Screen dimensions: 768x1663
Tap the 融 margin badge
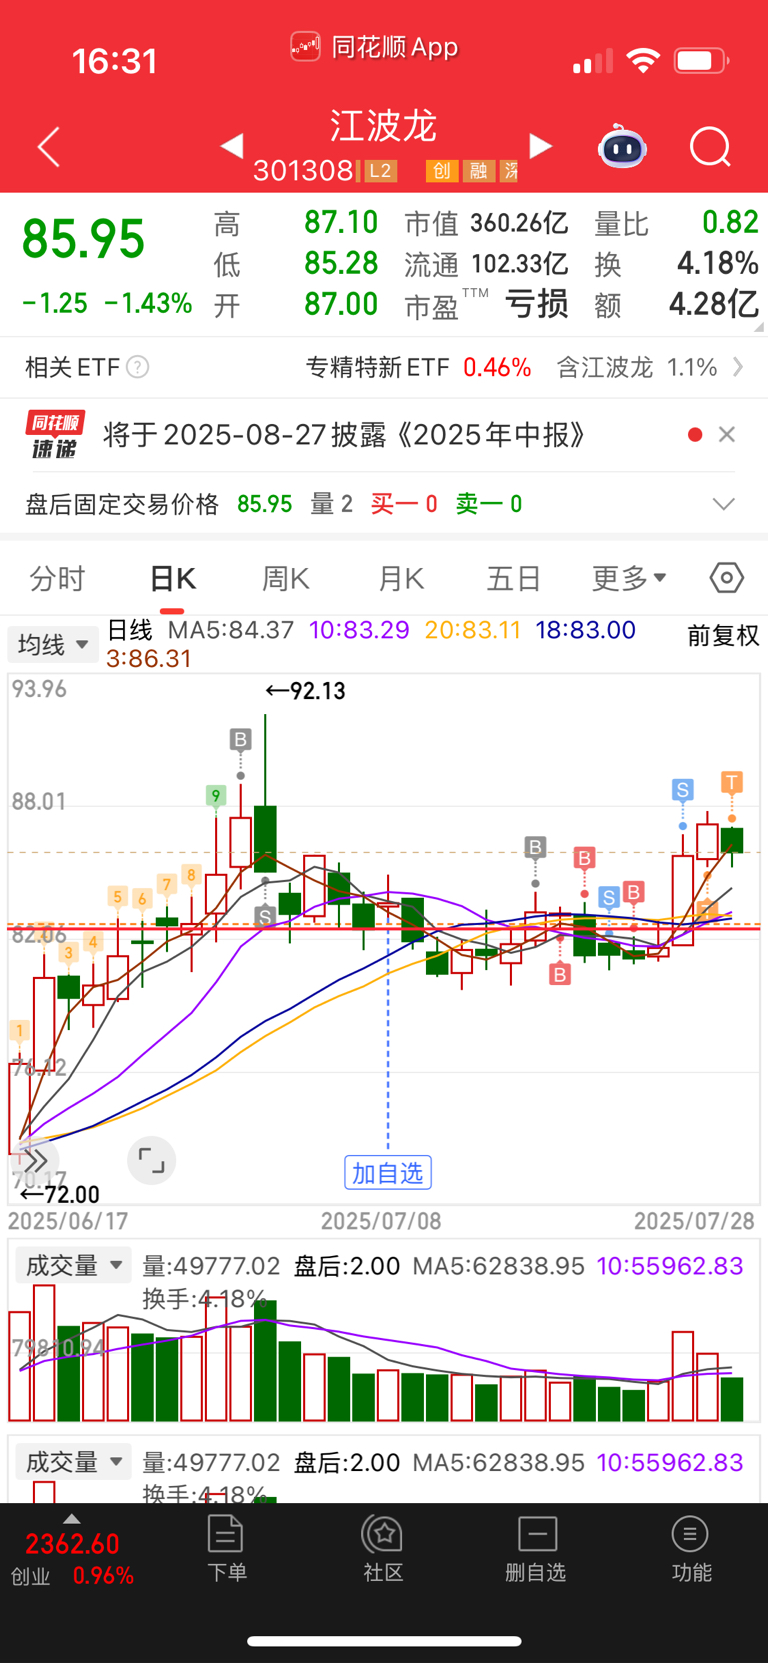pyautogui.click(x=478, y=171)
